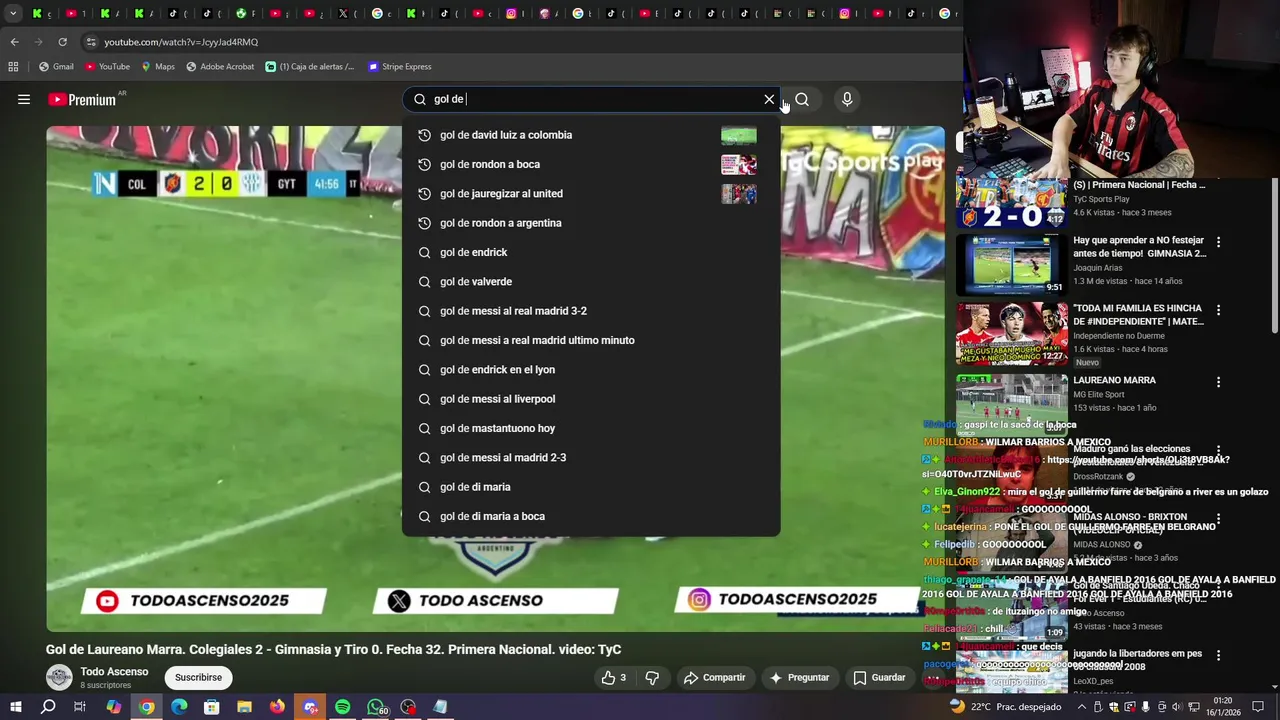
Task: Select suggestion 'gol de rondon a argentina'
Action: (590, 223)
